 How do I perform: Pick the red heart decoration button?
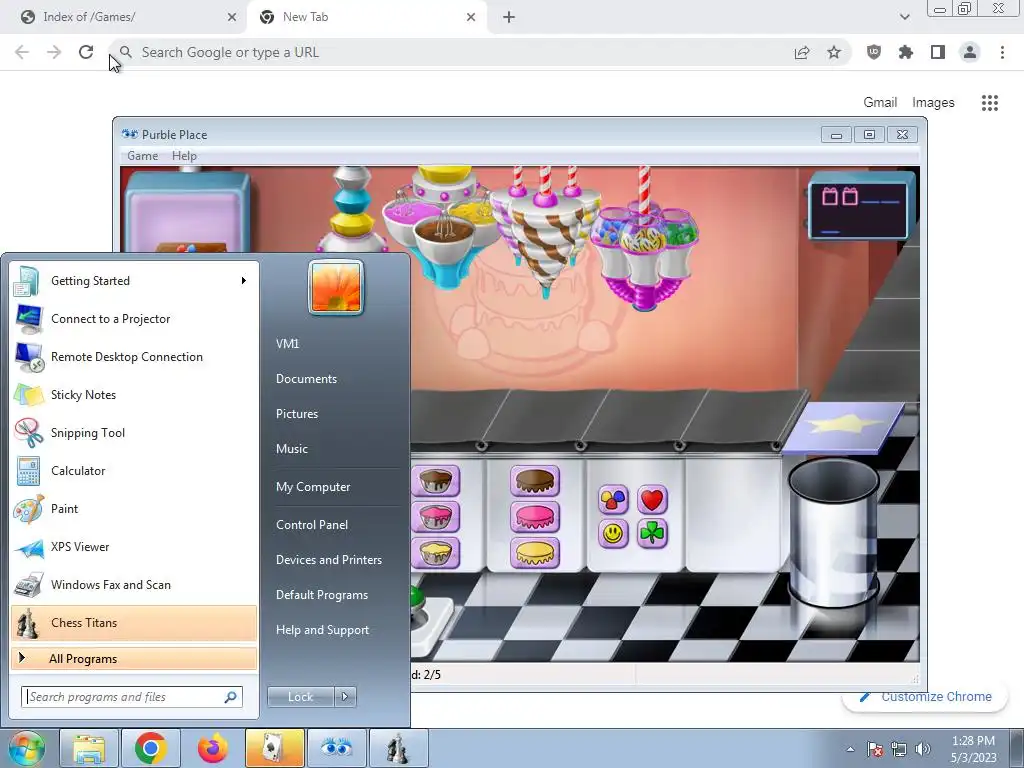pos(652,500)
